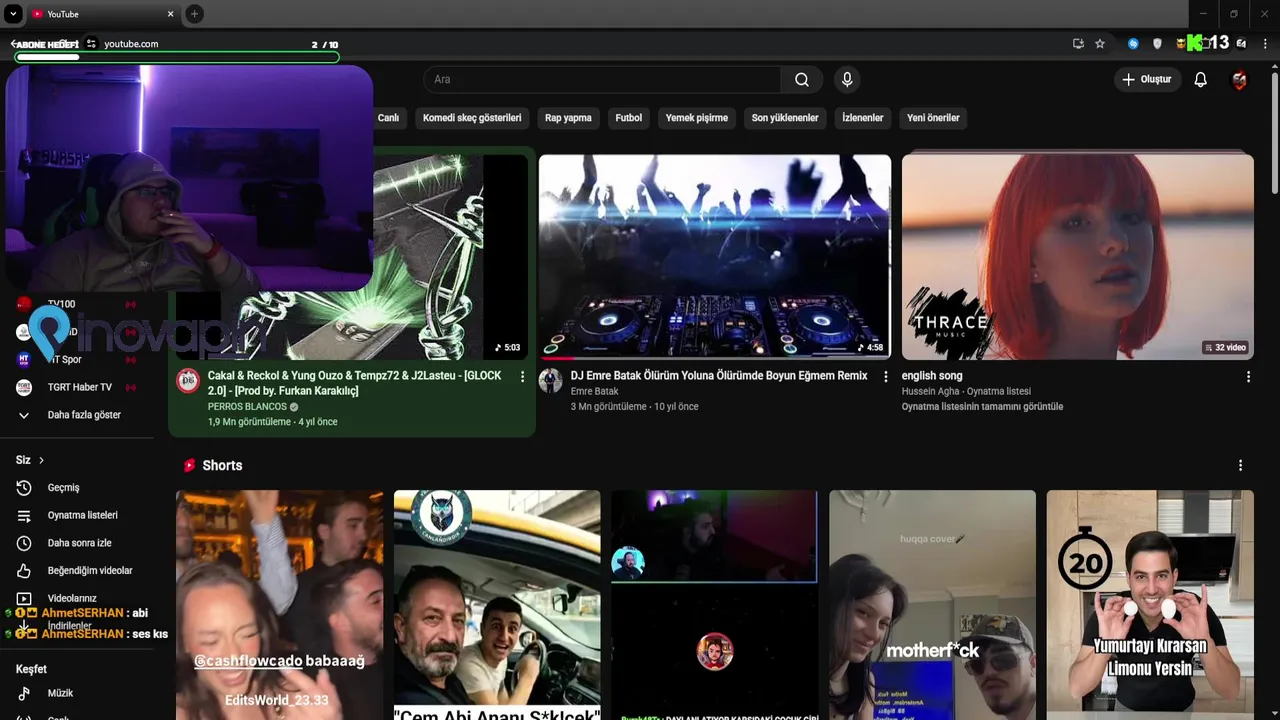This screenshot has width=1280, height=720.
Task: Click the Oluştur create button
Action: (x=1146, y=79)
